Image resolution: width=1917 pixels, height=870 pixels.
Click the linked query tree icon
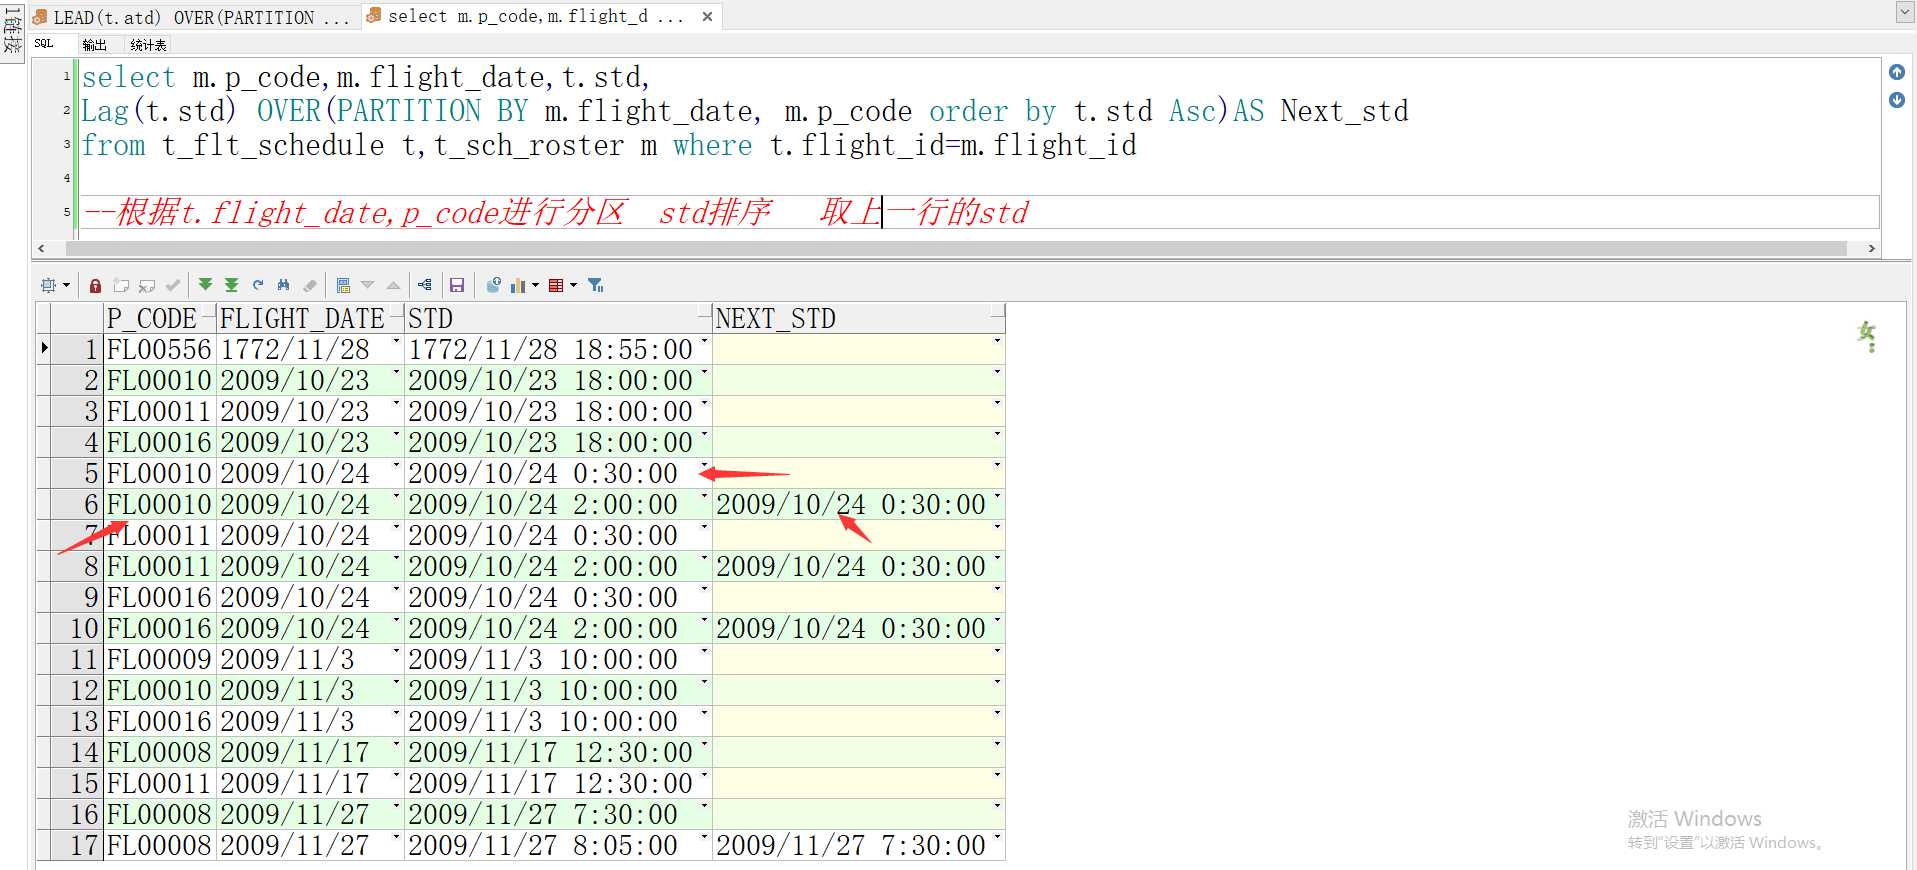(425, 285)
